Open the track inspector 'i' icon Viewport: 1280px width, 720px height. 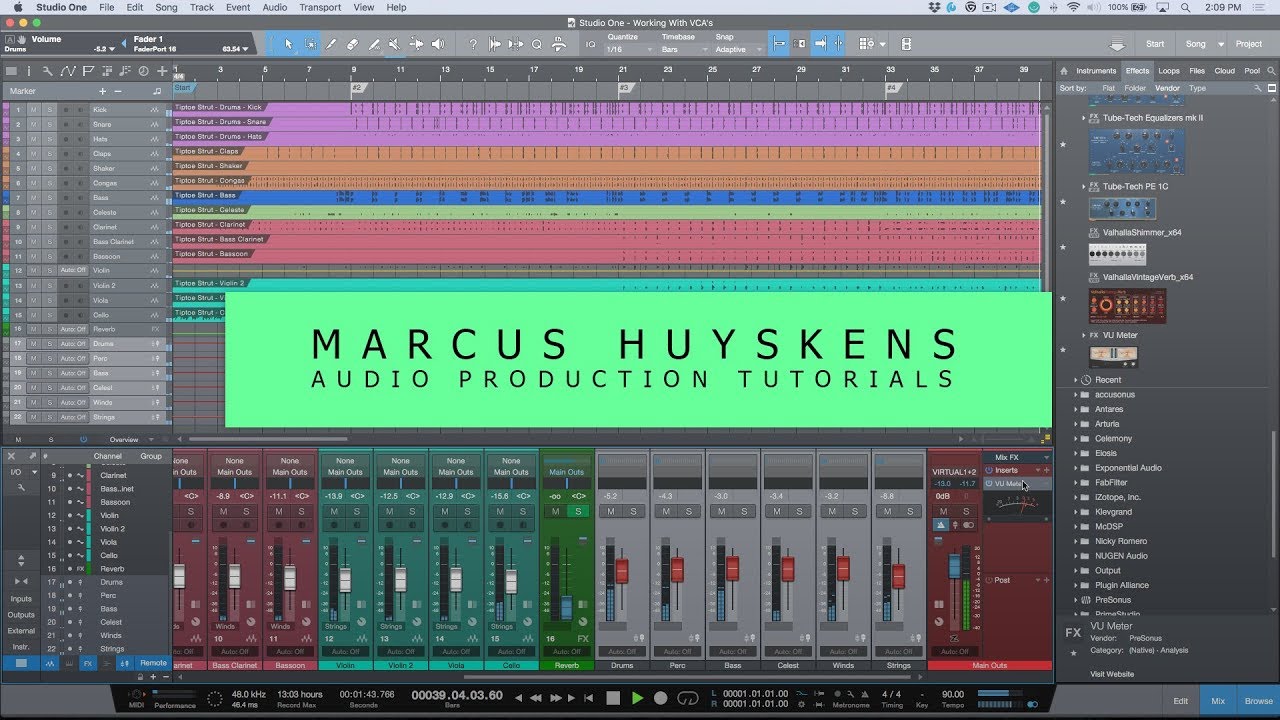(30, 71)
